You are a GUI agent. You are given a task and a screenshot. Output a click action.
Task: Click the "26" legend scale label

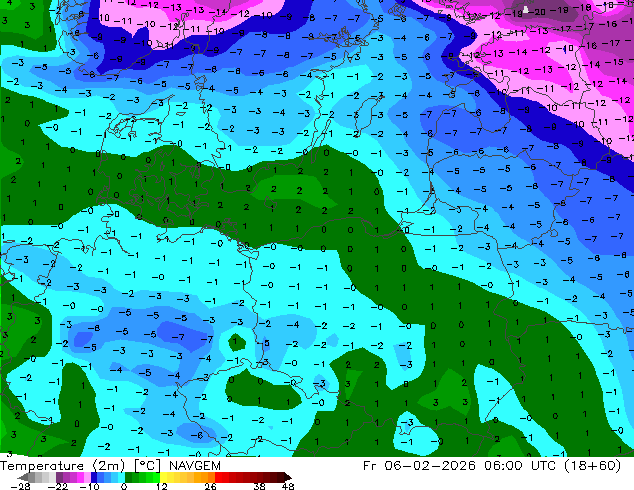point(210,486)
